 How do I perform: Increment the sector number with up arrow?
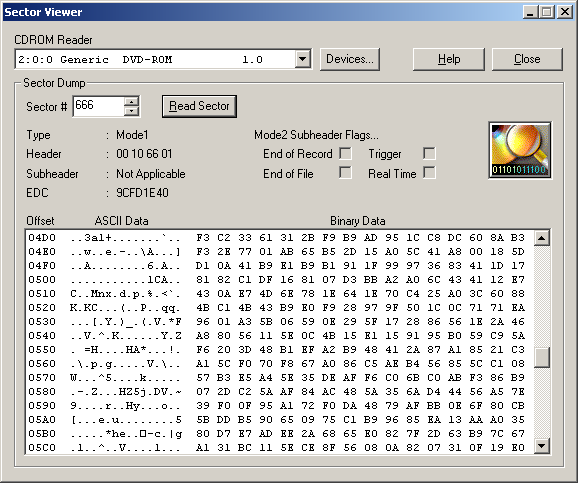(132, 101)
